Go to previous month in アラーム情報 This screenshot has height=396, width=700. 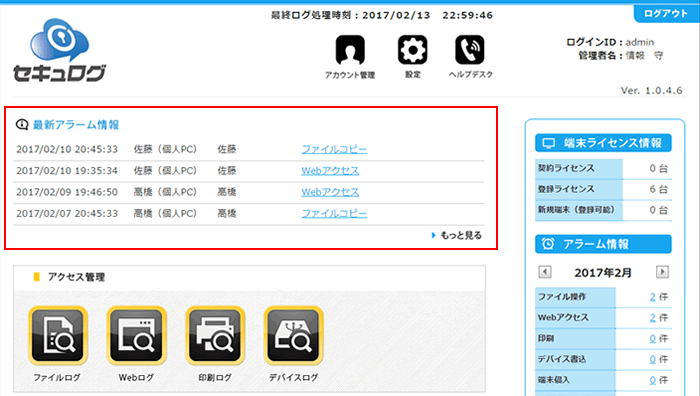545,272
